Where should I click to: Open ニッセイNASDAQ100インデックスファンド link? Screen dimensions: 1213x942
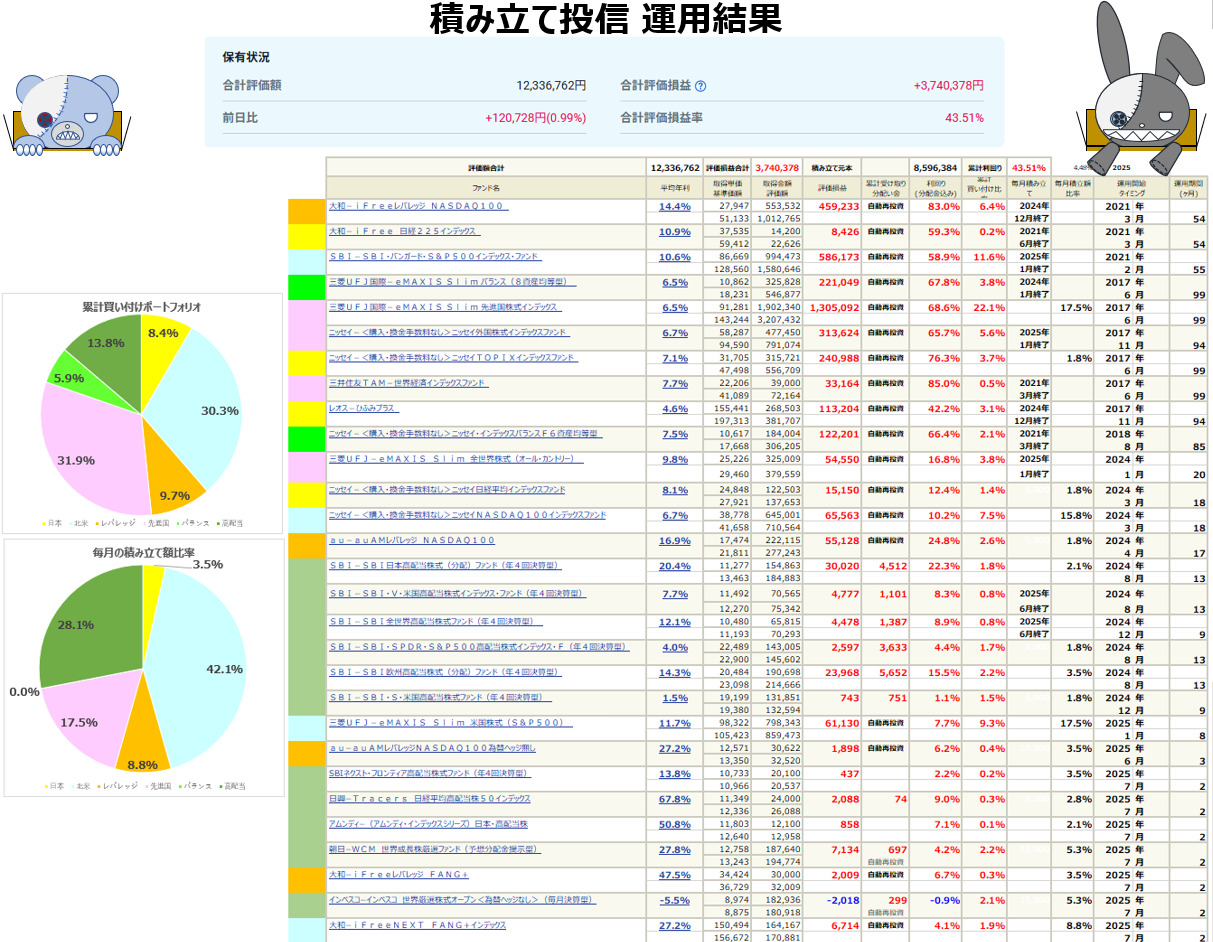467,515
